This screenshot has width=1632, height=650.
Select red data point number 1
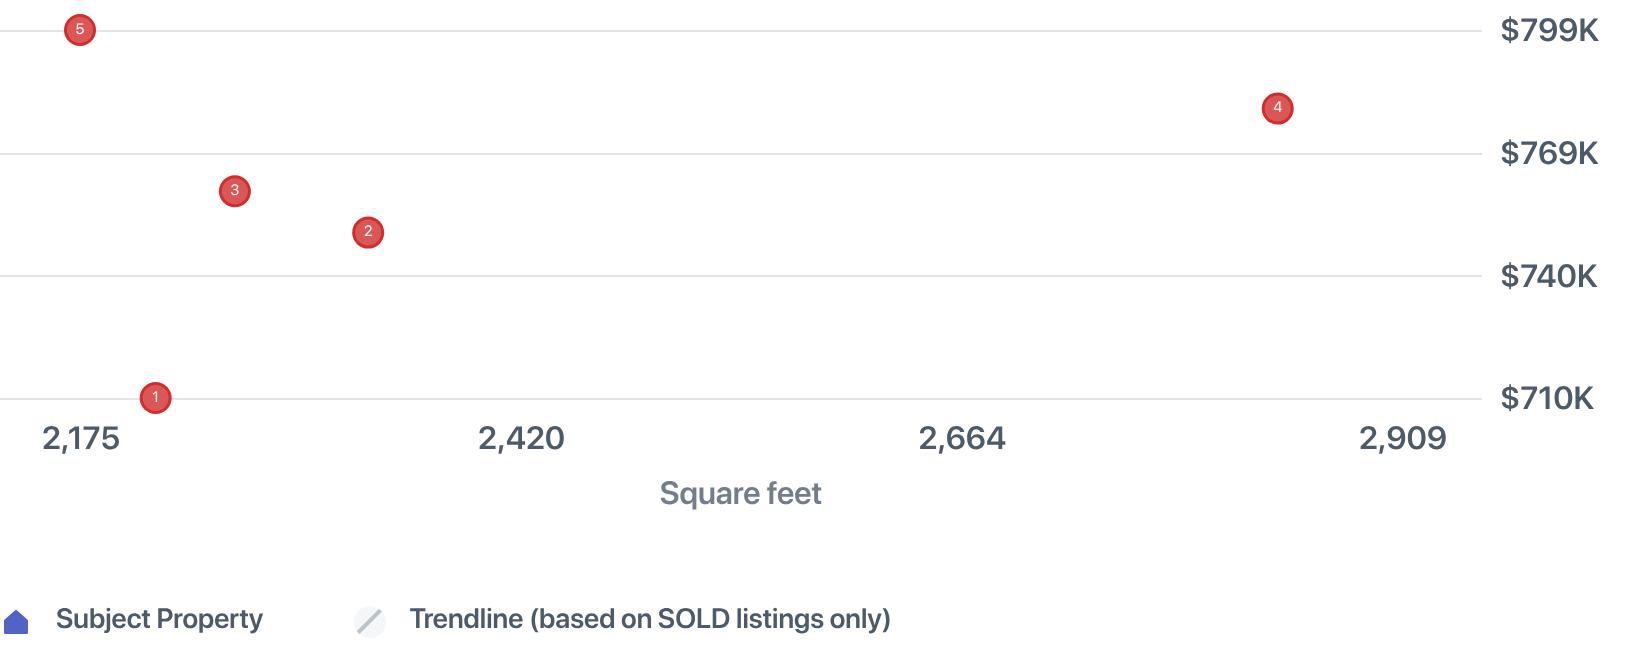click(x=155, y=398)
